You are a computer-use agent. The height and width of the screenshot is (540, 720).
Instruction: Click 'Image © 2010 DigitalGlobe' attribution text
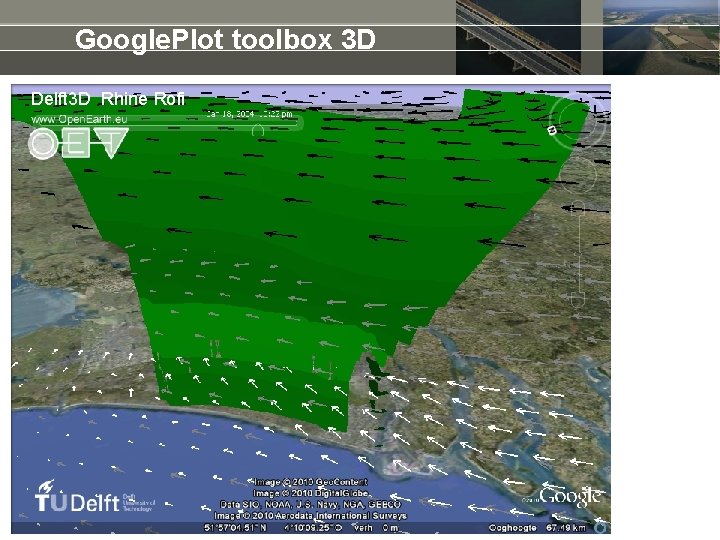(311, 493)
